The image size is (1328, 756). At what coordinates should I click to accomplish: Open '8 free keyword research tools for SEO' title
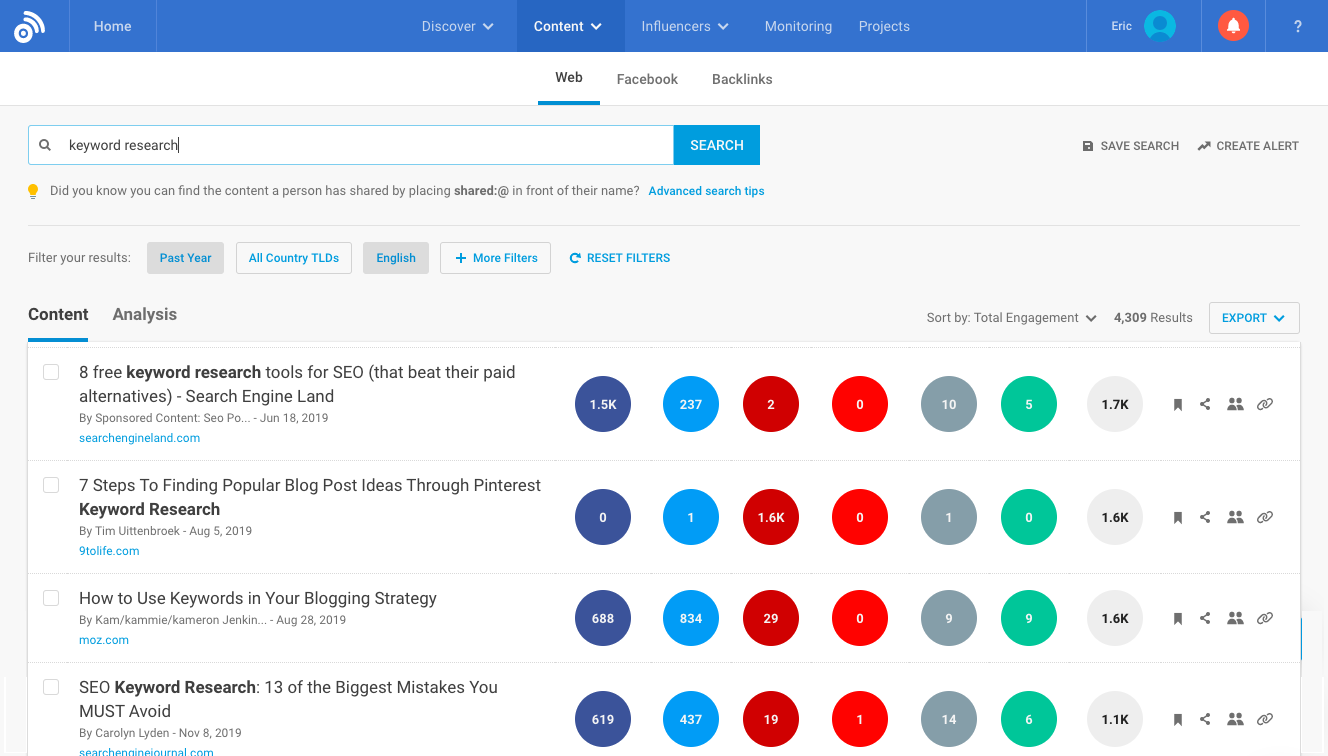pyautogui.click(x=297, y=384)
